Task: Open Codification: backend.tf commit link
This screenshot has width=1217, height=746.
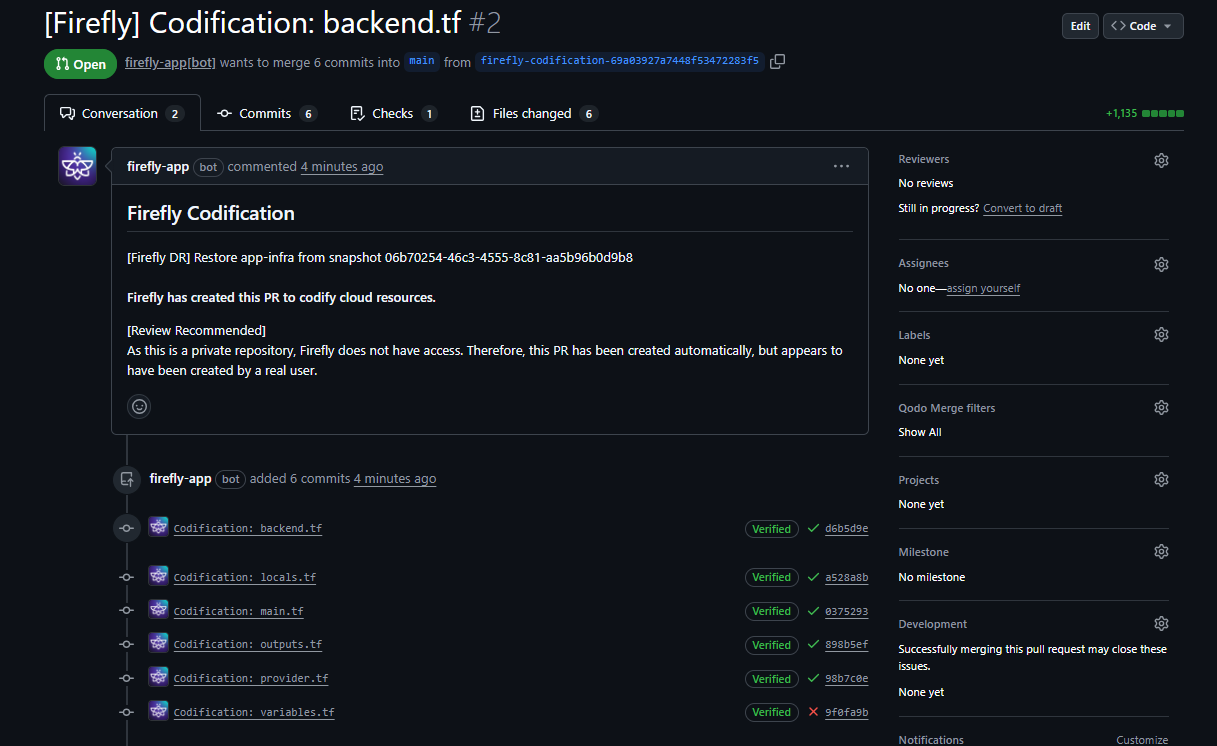Action: (x=248, y=529)
